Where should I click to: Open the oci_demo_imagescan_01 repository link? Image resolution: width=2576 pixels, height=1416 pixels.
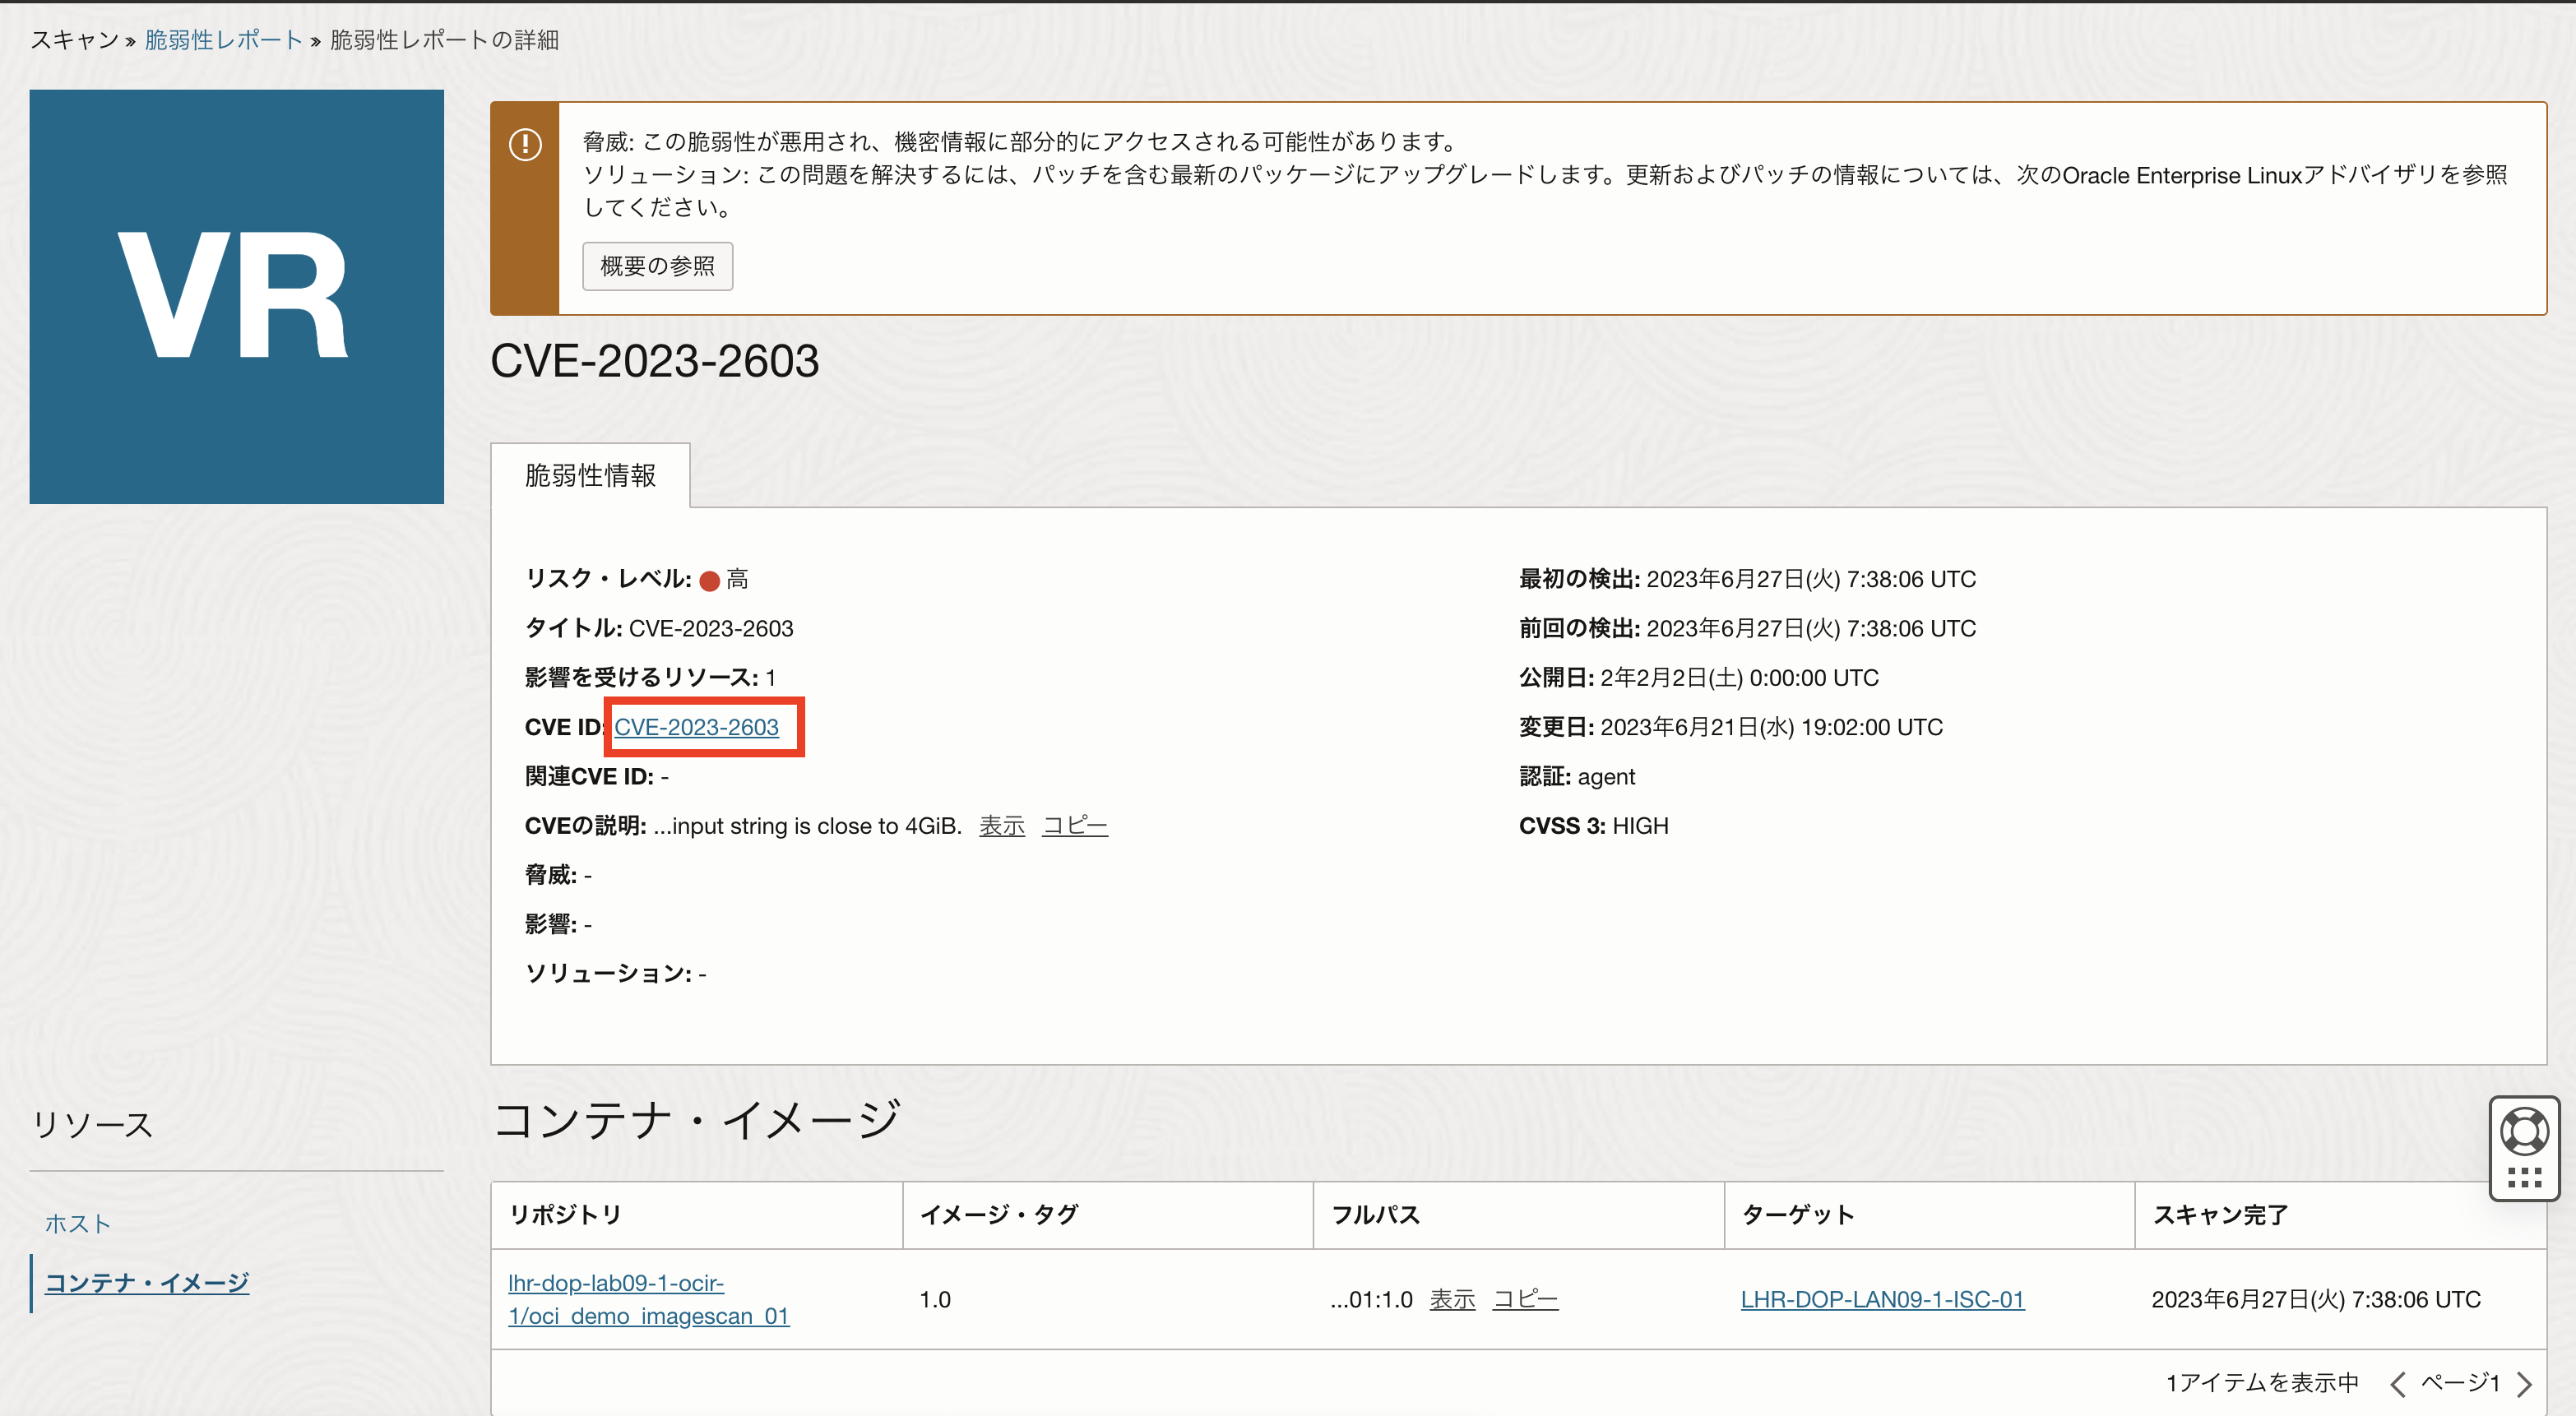[648, 1298]
